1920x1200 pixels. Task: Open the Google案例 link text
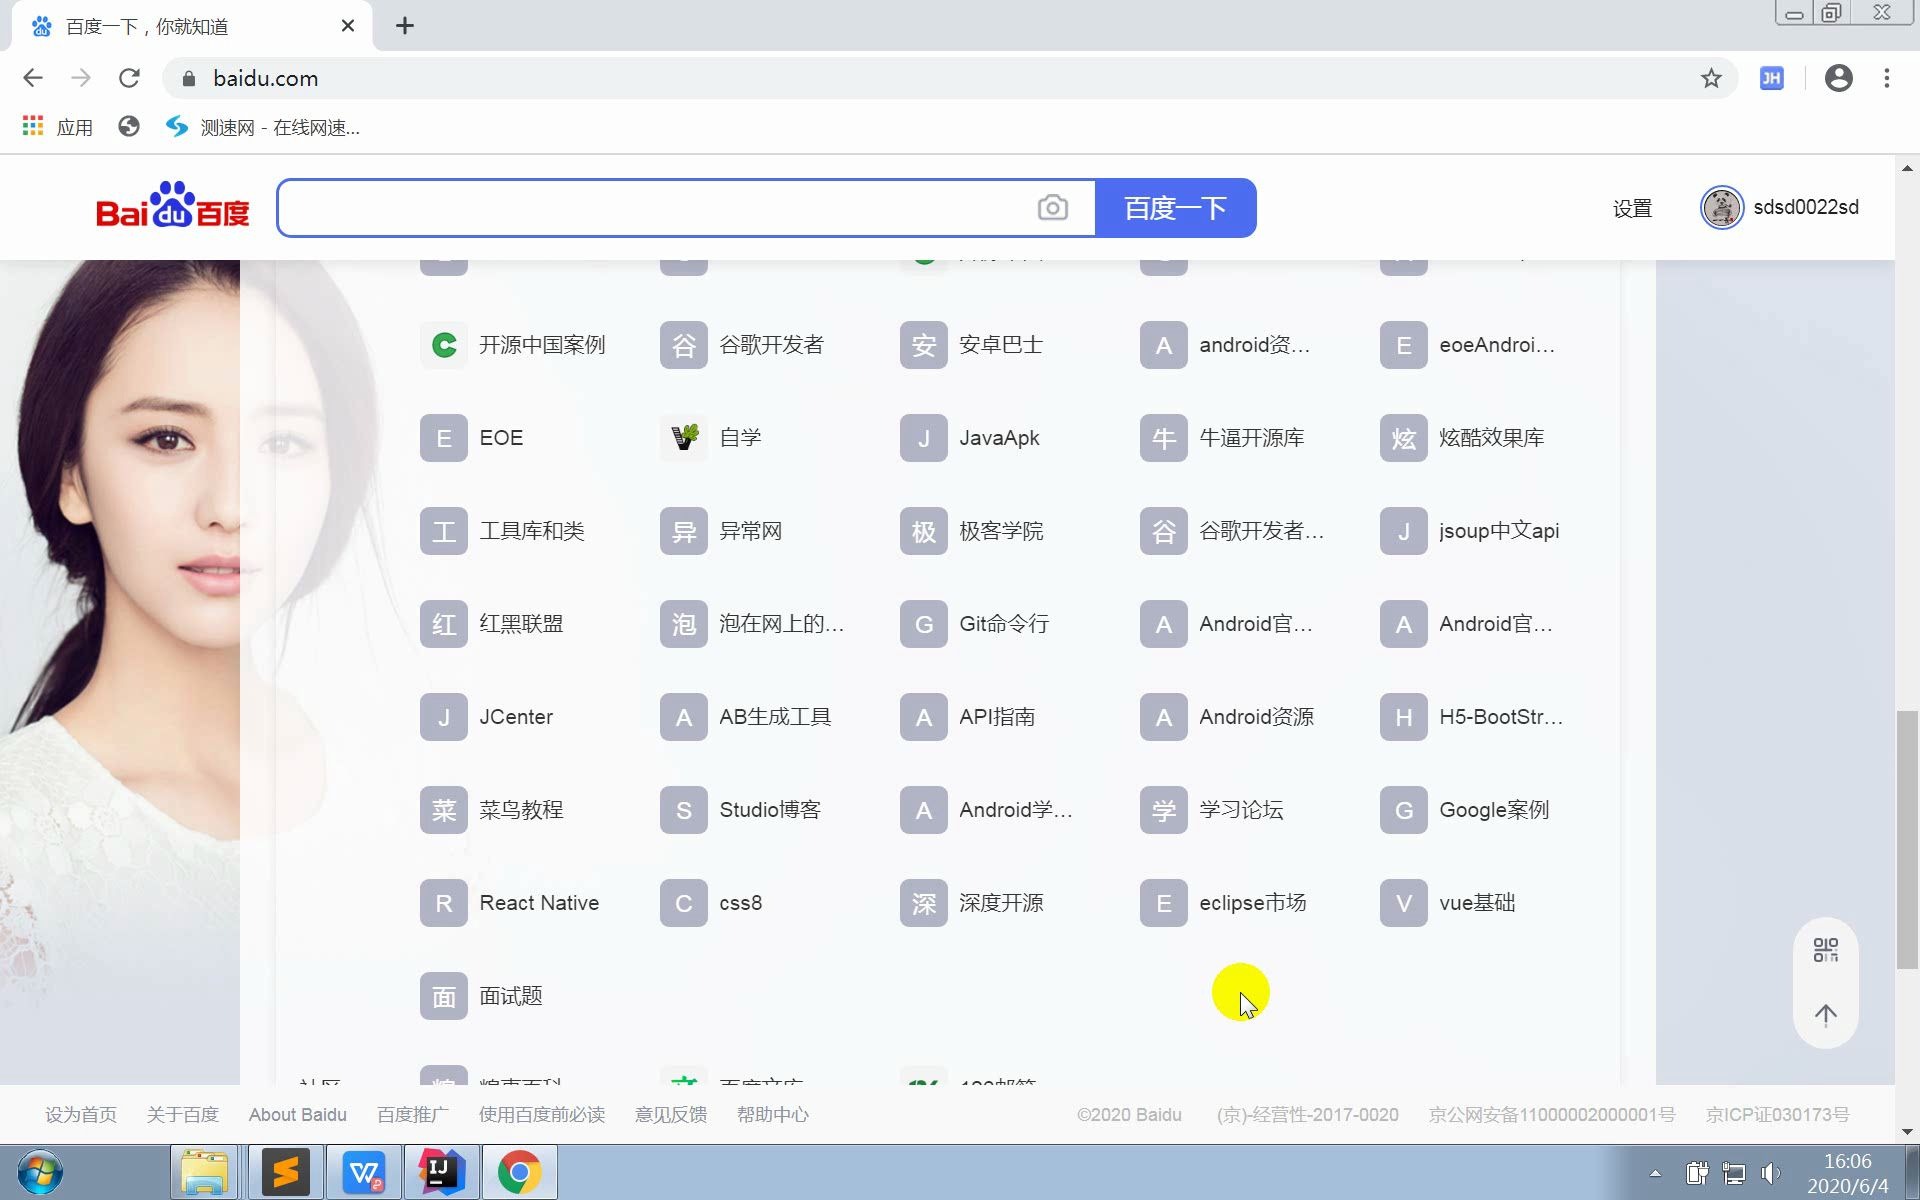1494,810
